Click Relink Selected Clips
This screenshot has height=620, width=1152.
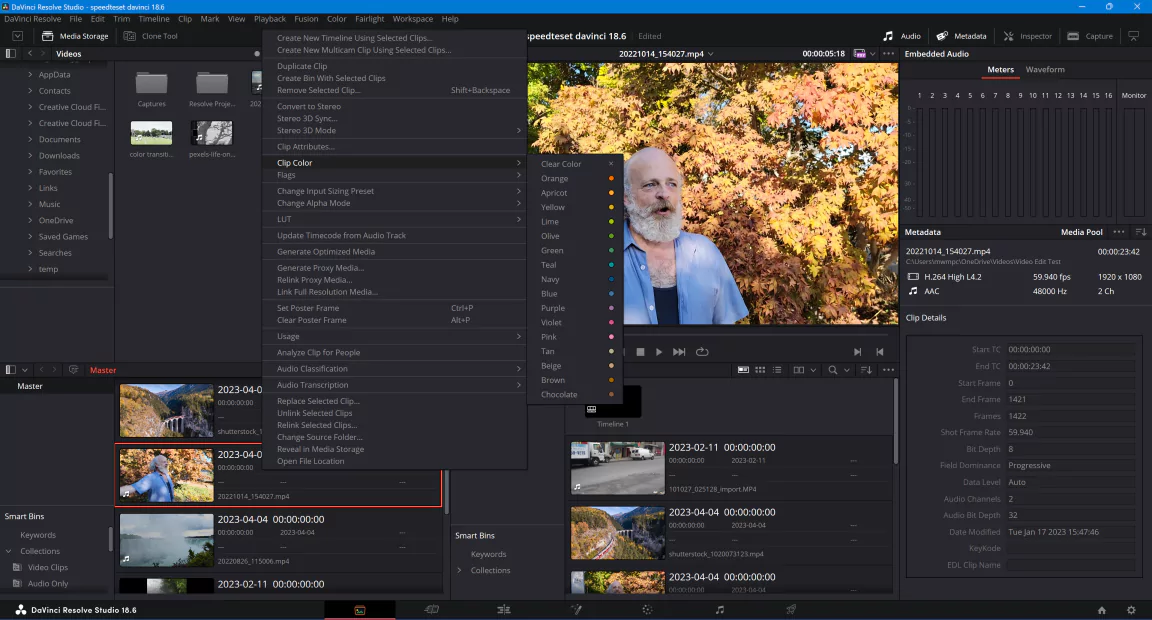(316, 425)
